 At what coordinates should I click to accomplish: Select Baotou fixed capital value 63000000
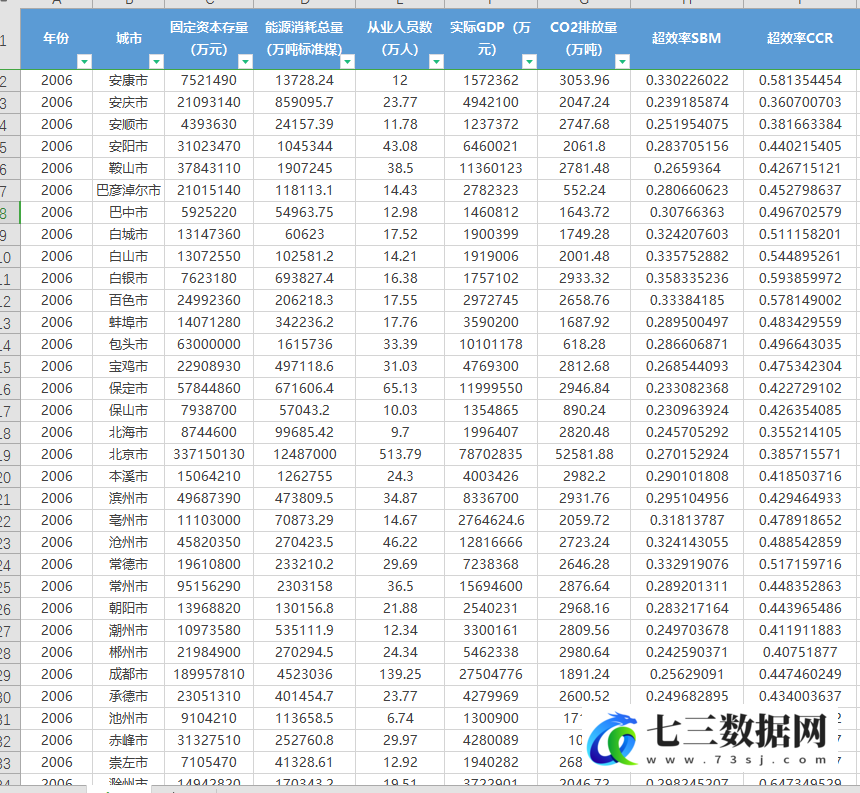tap(209, 344)
